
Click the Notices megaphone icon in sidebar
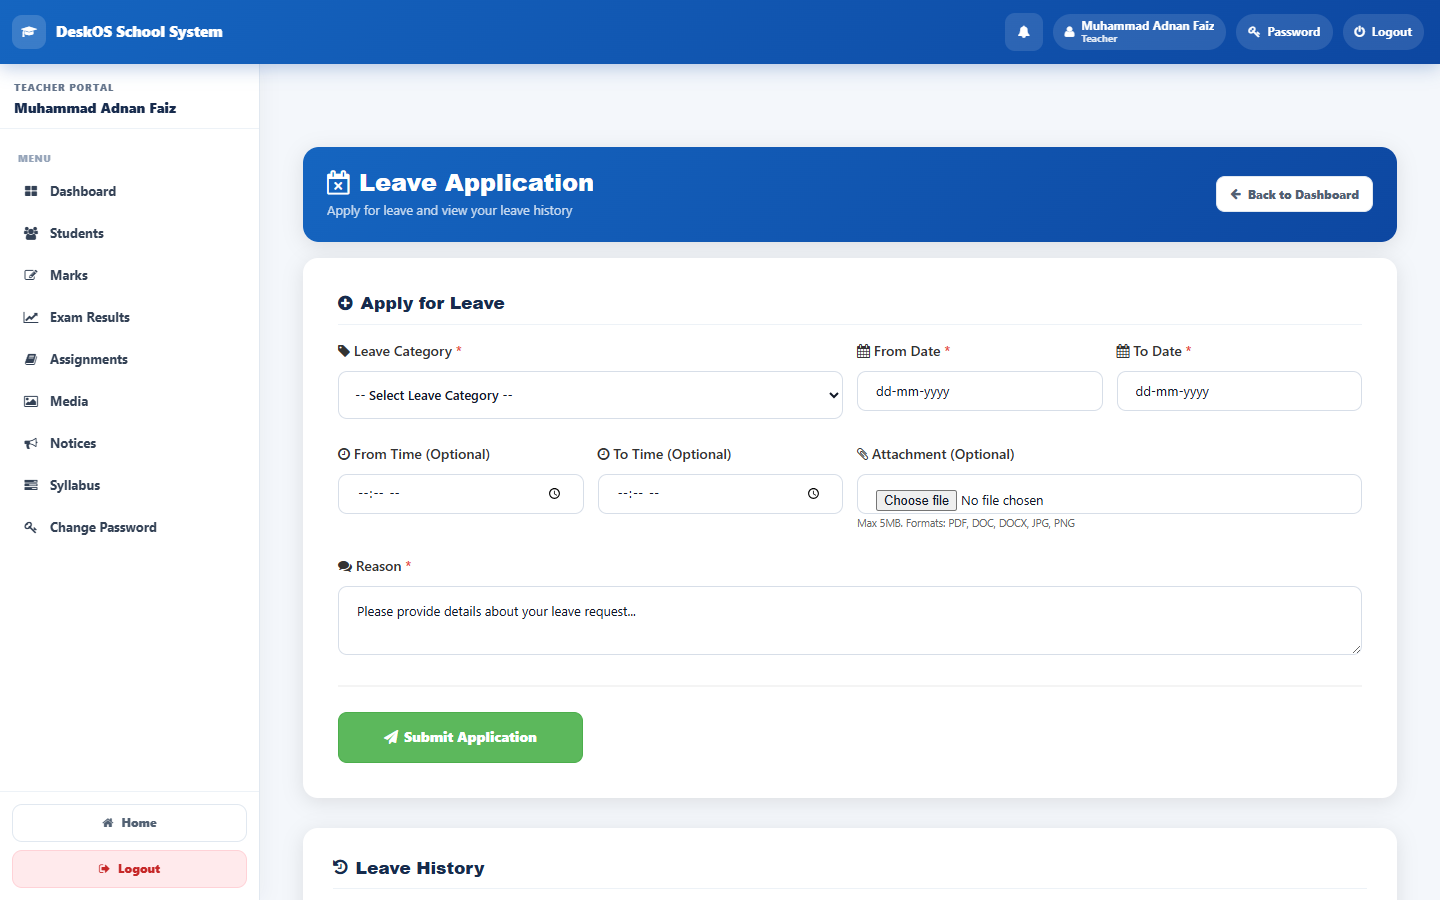pyautogui.click(x=31, y=443)
